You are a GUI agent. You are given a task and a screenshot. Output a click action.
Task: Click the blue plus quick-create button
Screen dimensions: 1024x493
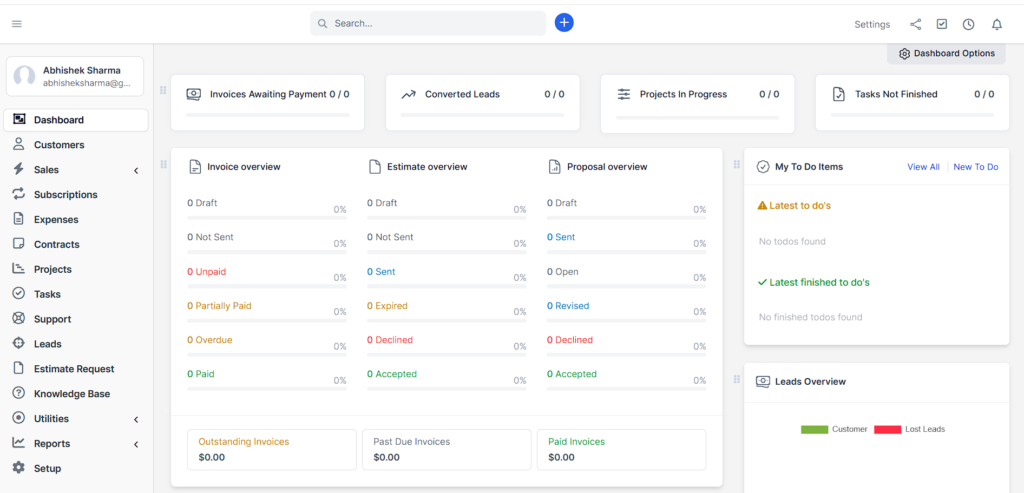pyautogui.click(x=564, y=23)
